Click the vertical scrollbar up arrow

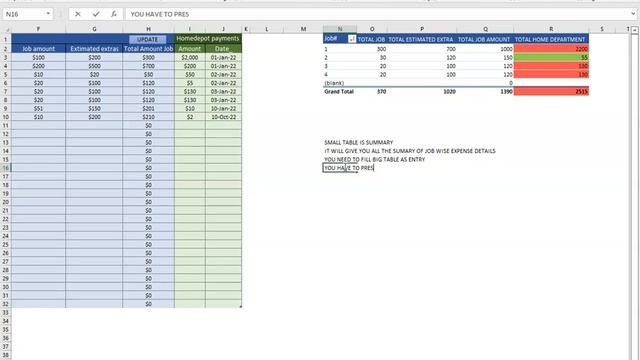tap(635, 30)
